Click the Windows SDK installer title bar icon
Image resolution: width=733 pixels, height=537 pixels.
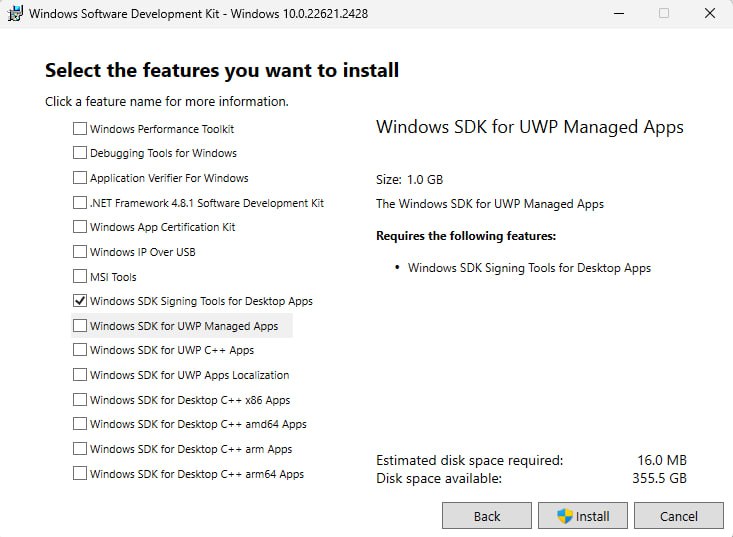(x=16, y=14)
